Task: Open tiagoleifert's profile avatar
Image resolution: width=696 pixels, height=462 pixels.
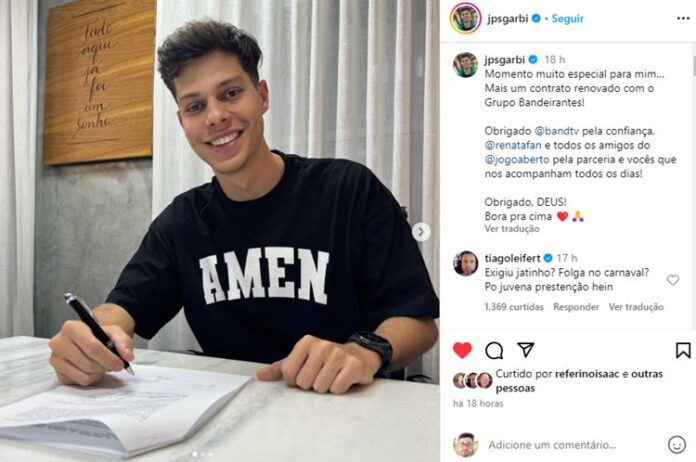Action: (x=465, y=263)
